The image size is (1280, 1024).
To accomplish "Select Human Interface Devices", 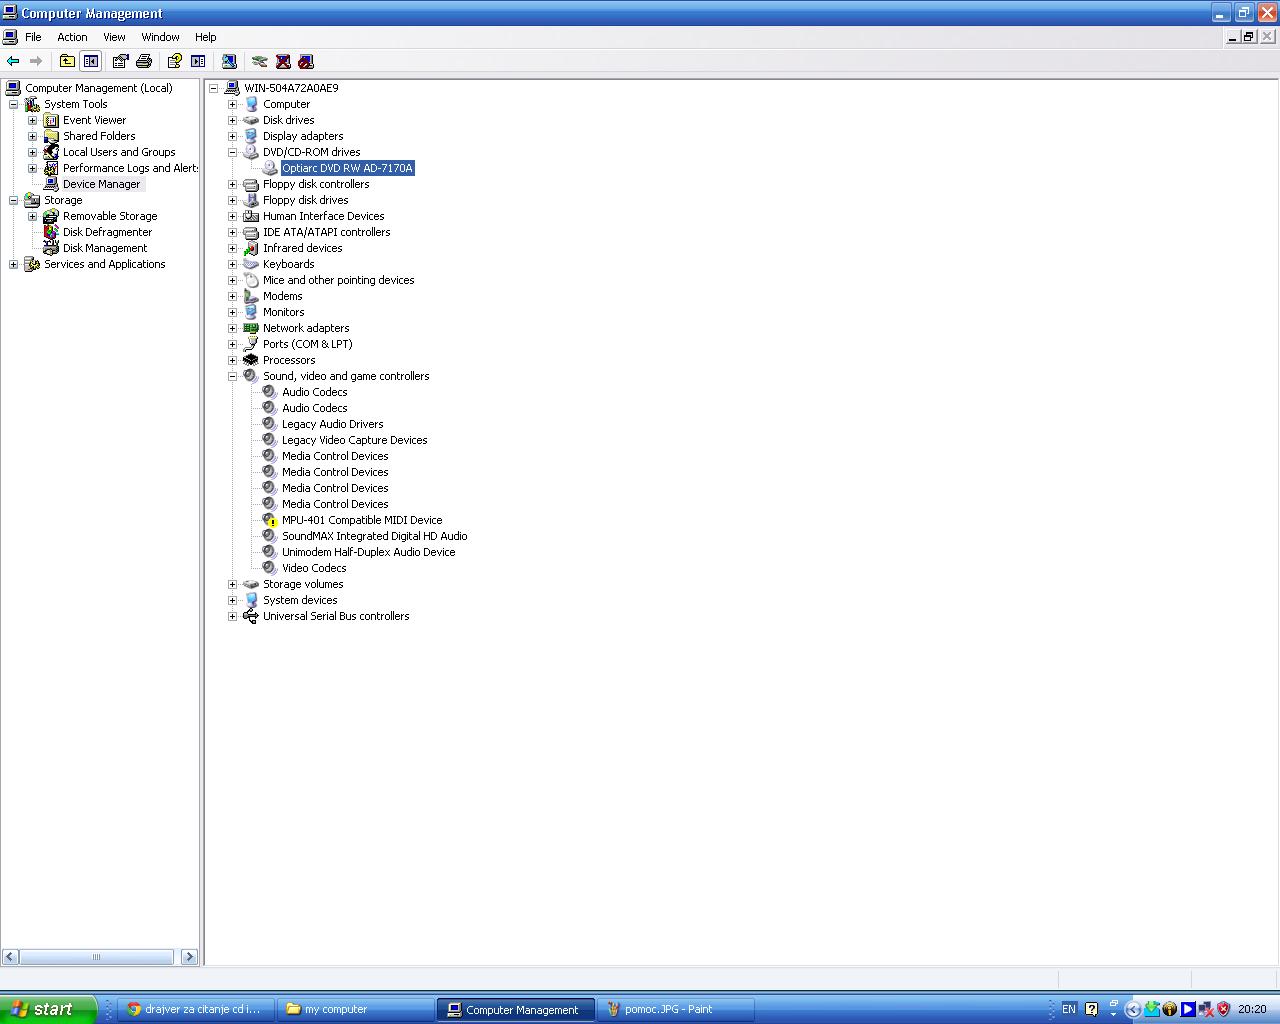I will click(323, 216).
